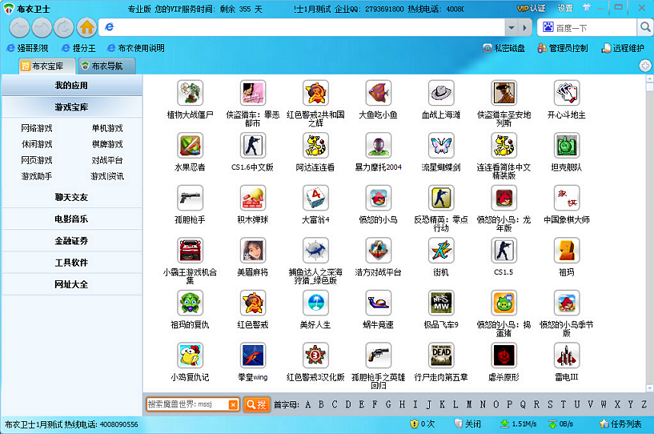
Task: Click the URL address bar
Action: pyautogui.click(x=302, y=28)
